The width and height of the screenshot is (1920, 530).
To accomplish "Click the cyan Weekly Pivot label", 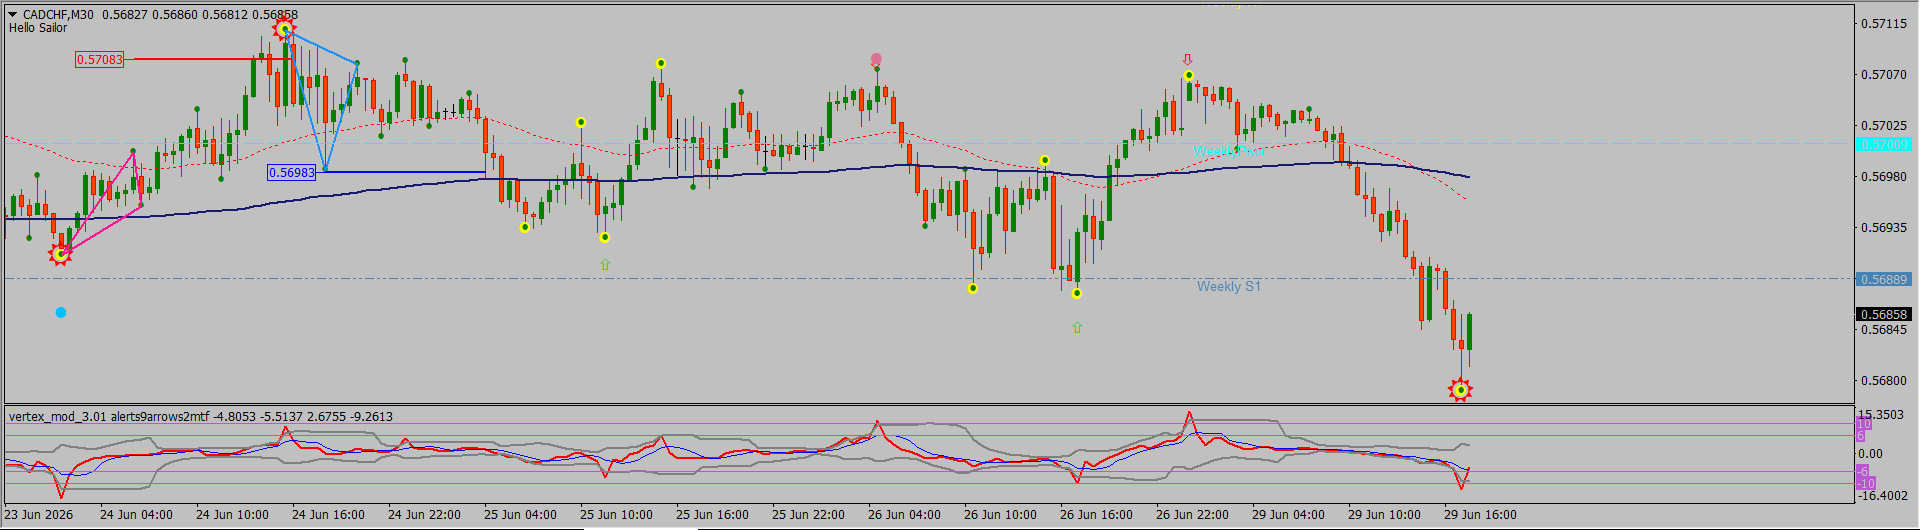I will tap(1229, 151).
